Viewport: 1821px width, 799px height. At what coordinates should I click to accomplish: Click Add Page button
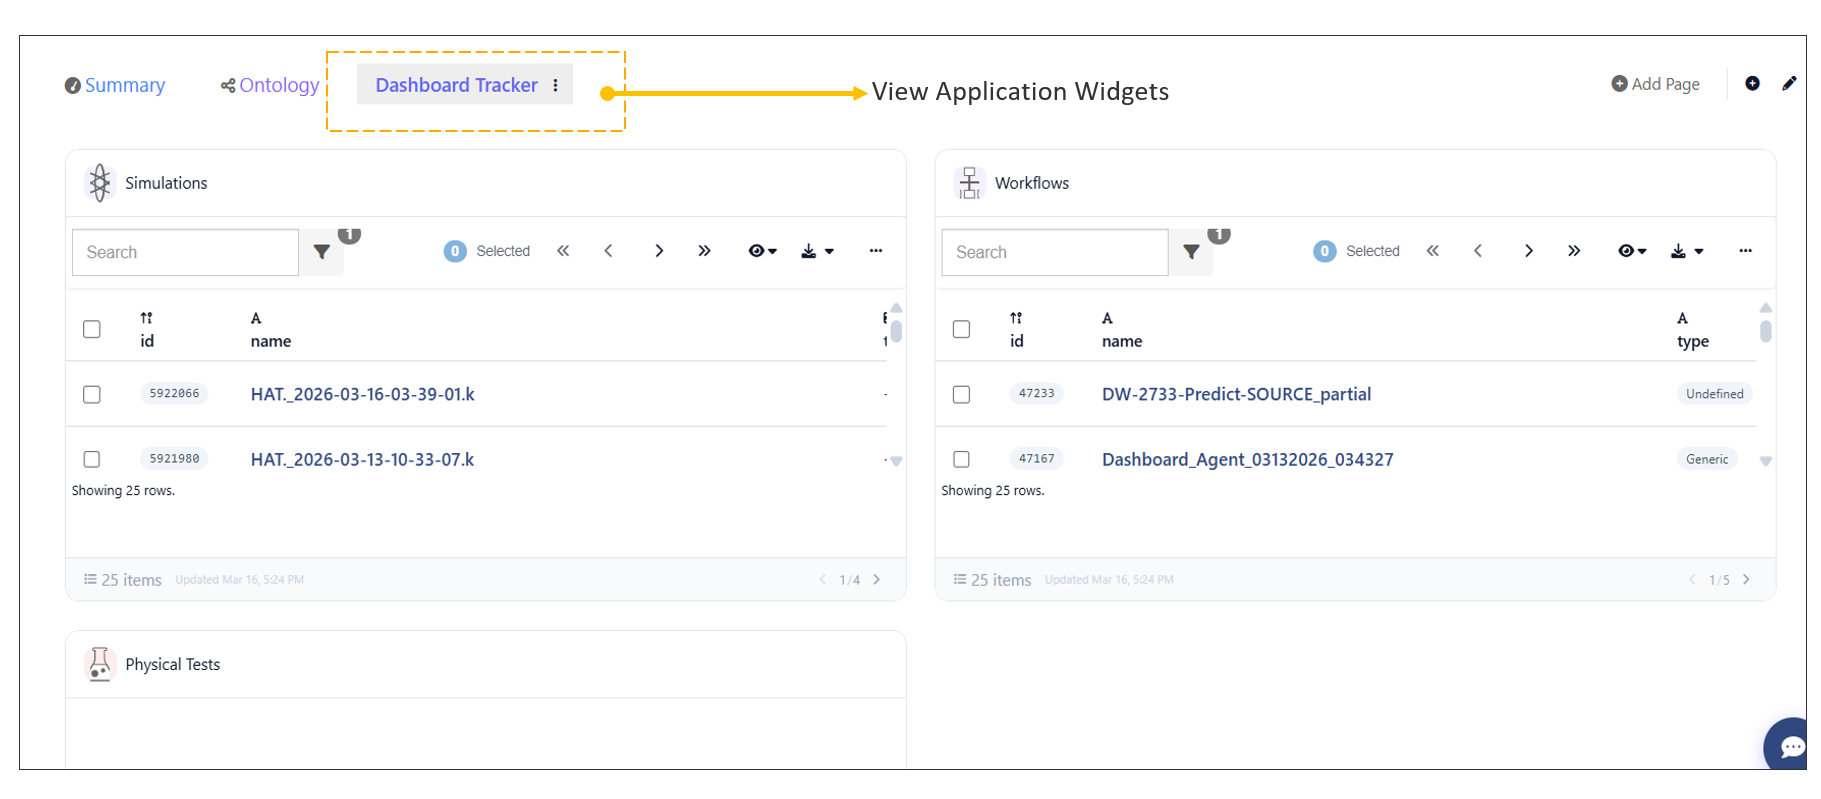[1655, 84]
